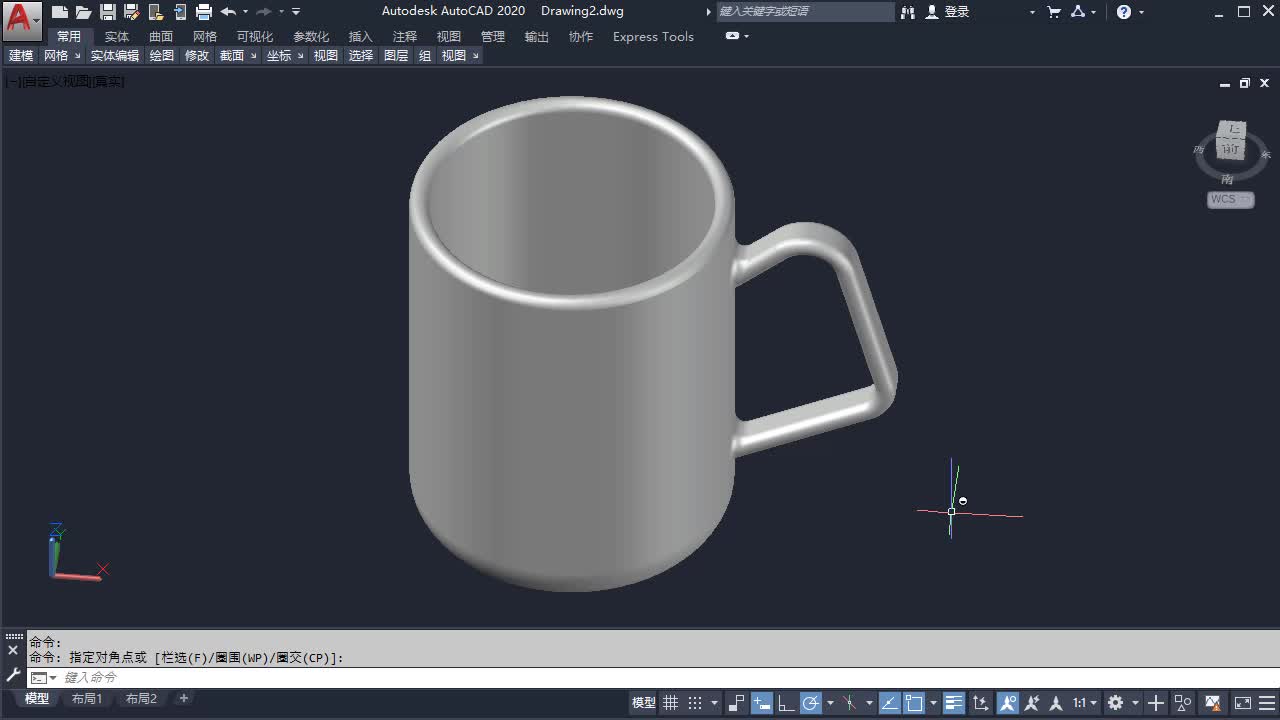Toggle the grid display in status bar

click(670, 702)
